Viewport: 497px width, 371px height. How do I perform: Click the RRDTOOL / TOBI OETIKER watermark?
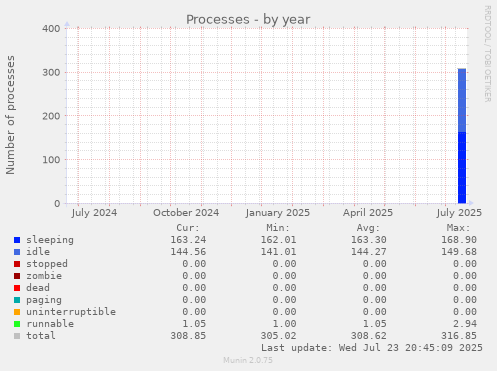[x=487, y=54]
